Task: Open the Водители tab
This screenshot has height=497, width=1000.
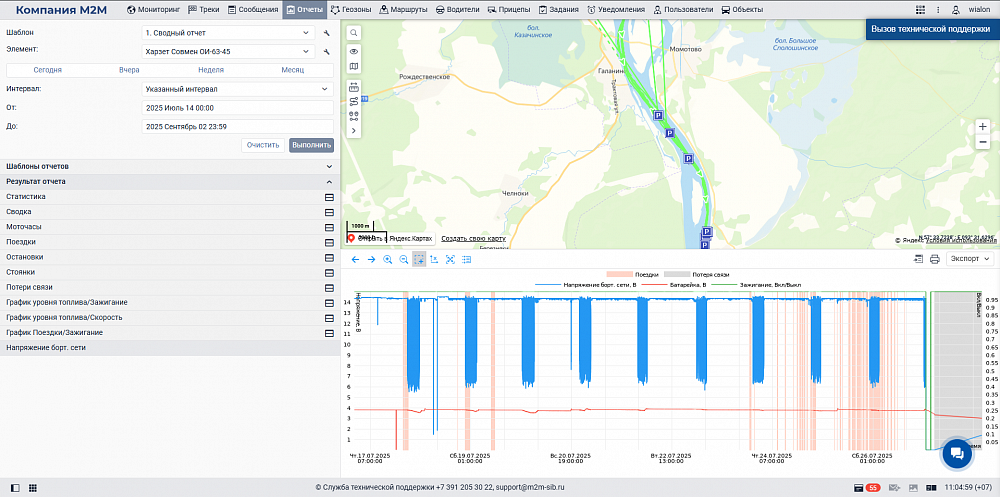Action: (459, 10)
